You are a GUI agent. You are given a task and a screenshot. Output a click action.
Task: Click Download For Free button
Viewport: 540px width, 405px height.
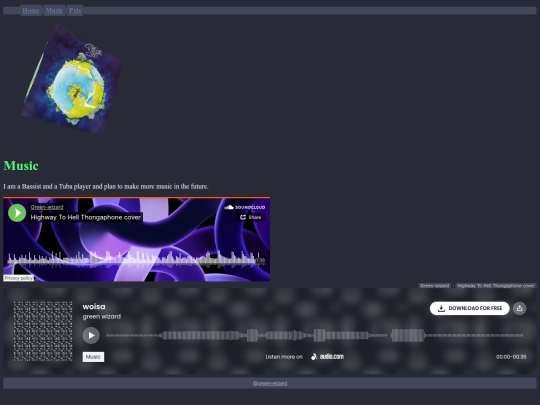470,308
